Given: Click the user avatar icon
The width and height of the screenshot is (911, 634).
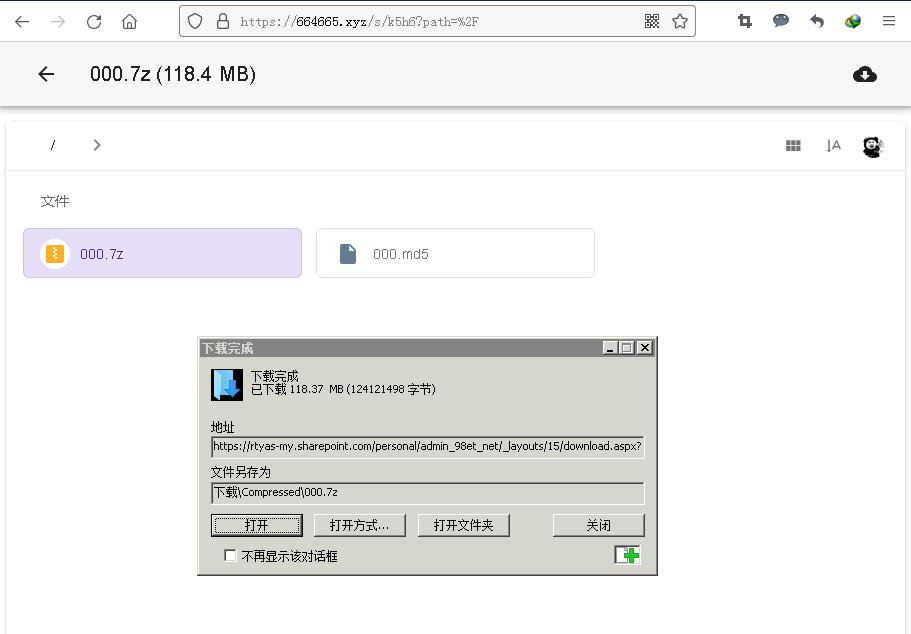Looking at the screenshot, I should (x=873, y=146).
